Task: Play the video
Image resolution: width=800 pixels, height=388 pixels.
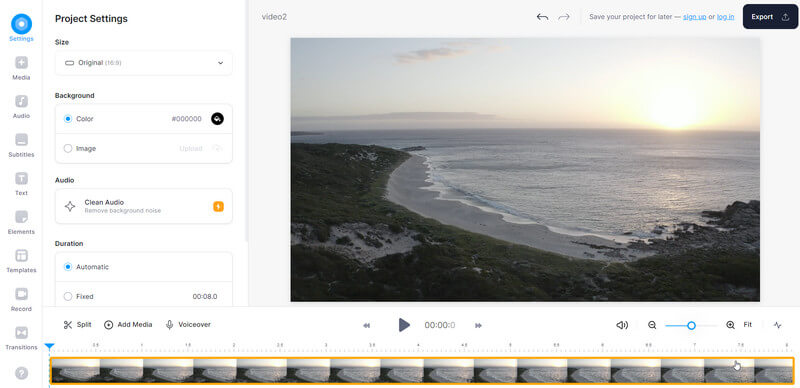Action: click(404, 325)
